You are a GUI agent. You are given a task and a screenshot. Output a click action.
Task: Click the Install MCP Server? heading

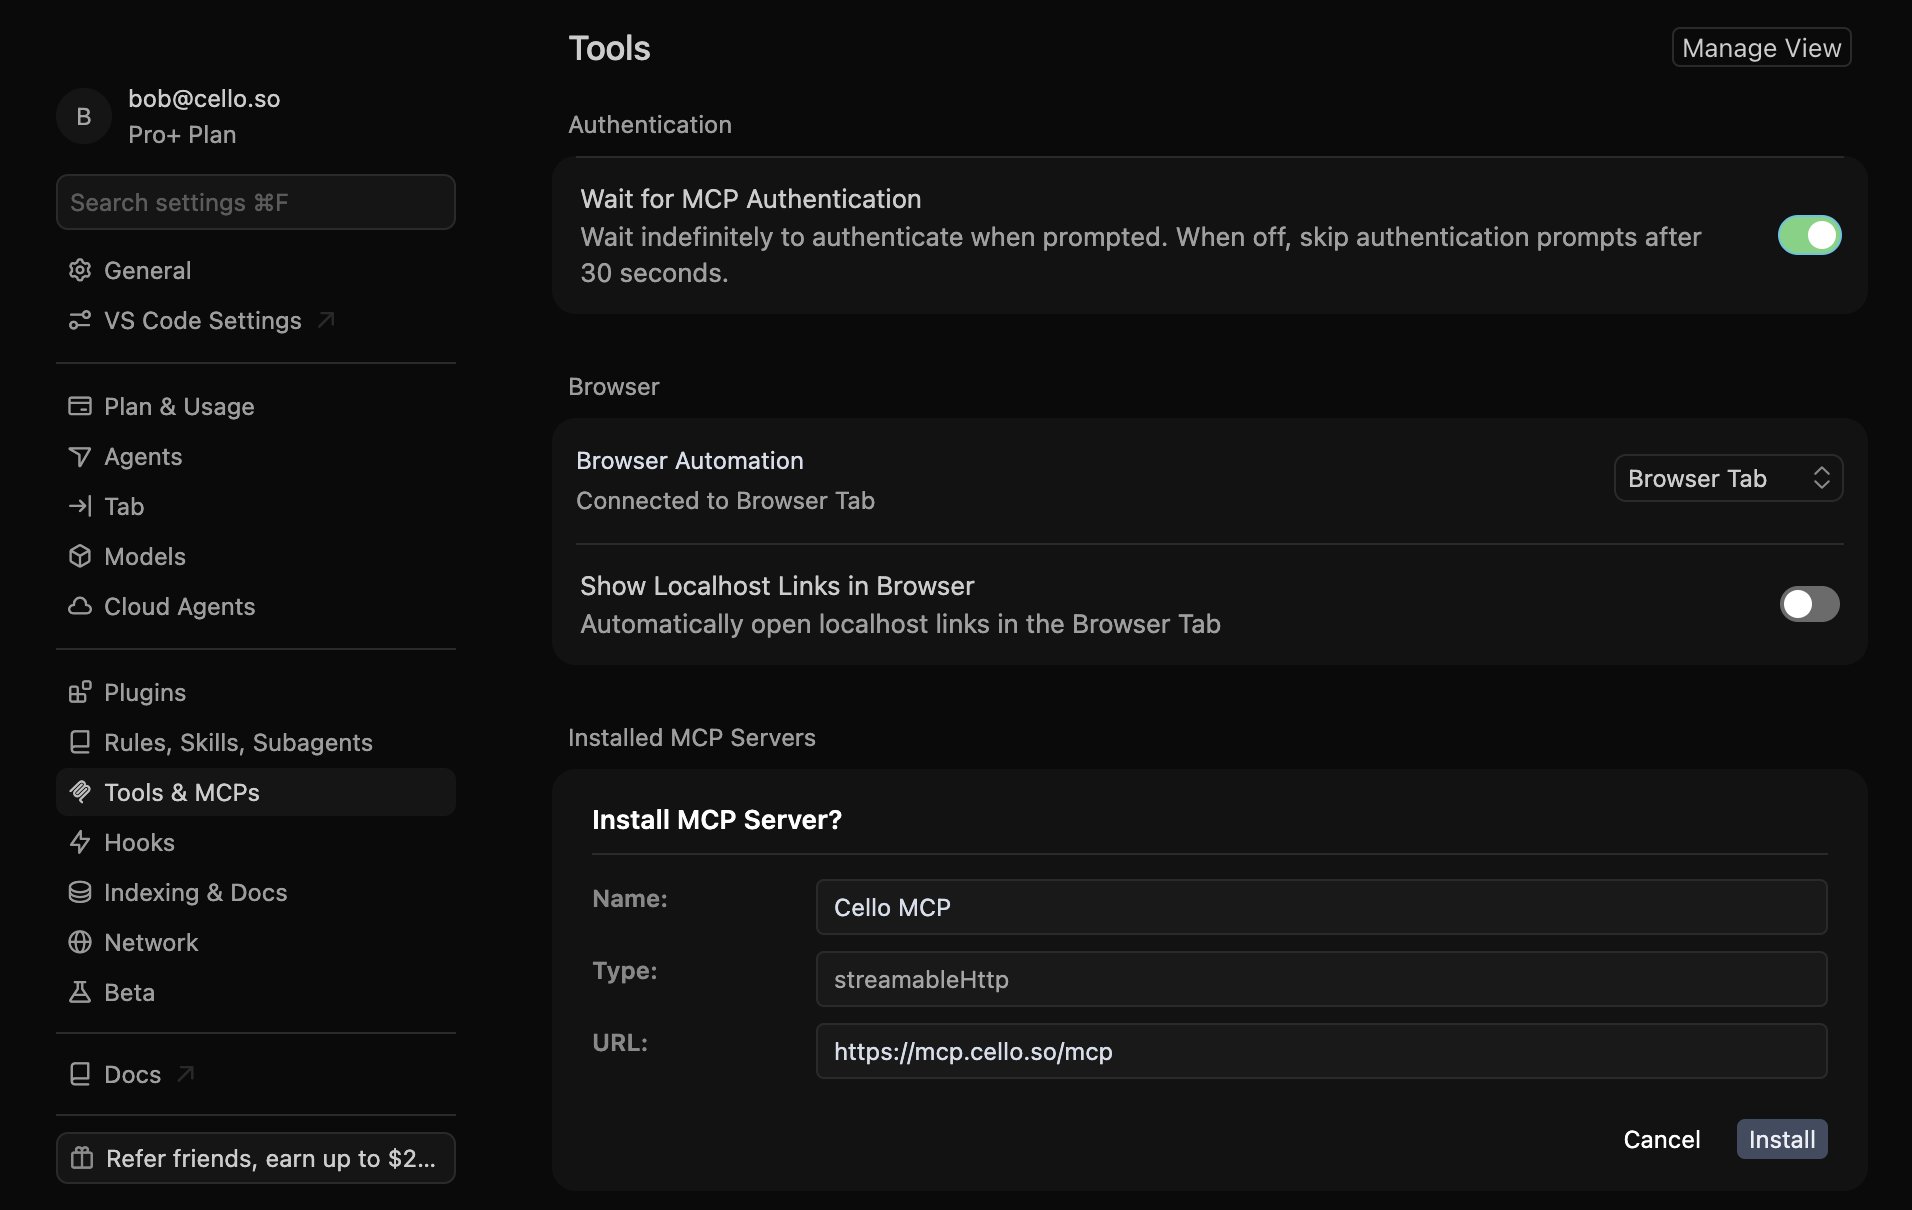(x=717, y=819)
